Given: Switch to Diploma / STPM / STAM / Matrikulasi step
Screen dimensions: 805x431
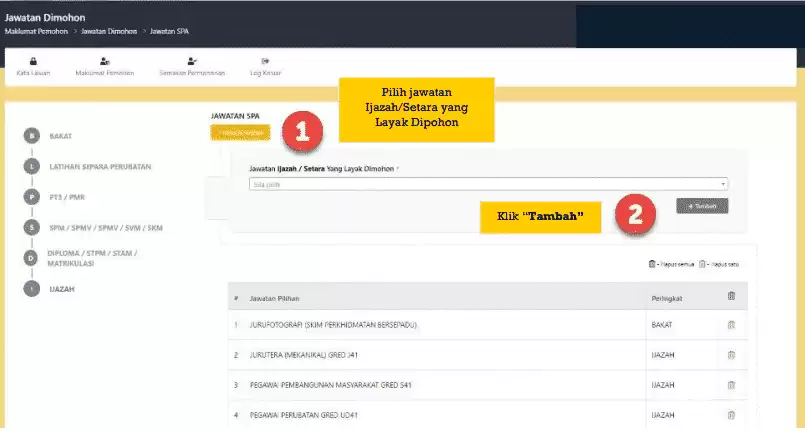Looking at the screenshot, I should pos(33,258).
